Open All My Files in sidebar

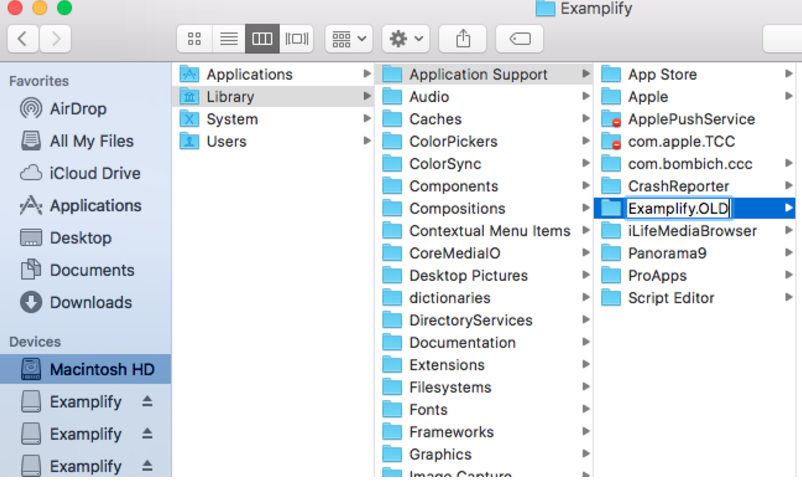[x=85, y=141]
